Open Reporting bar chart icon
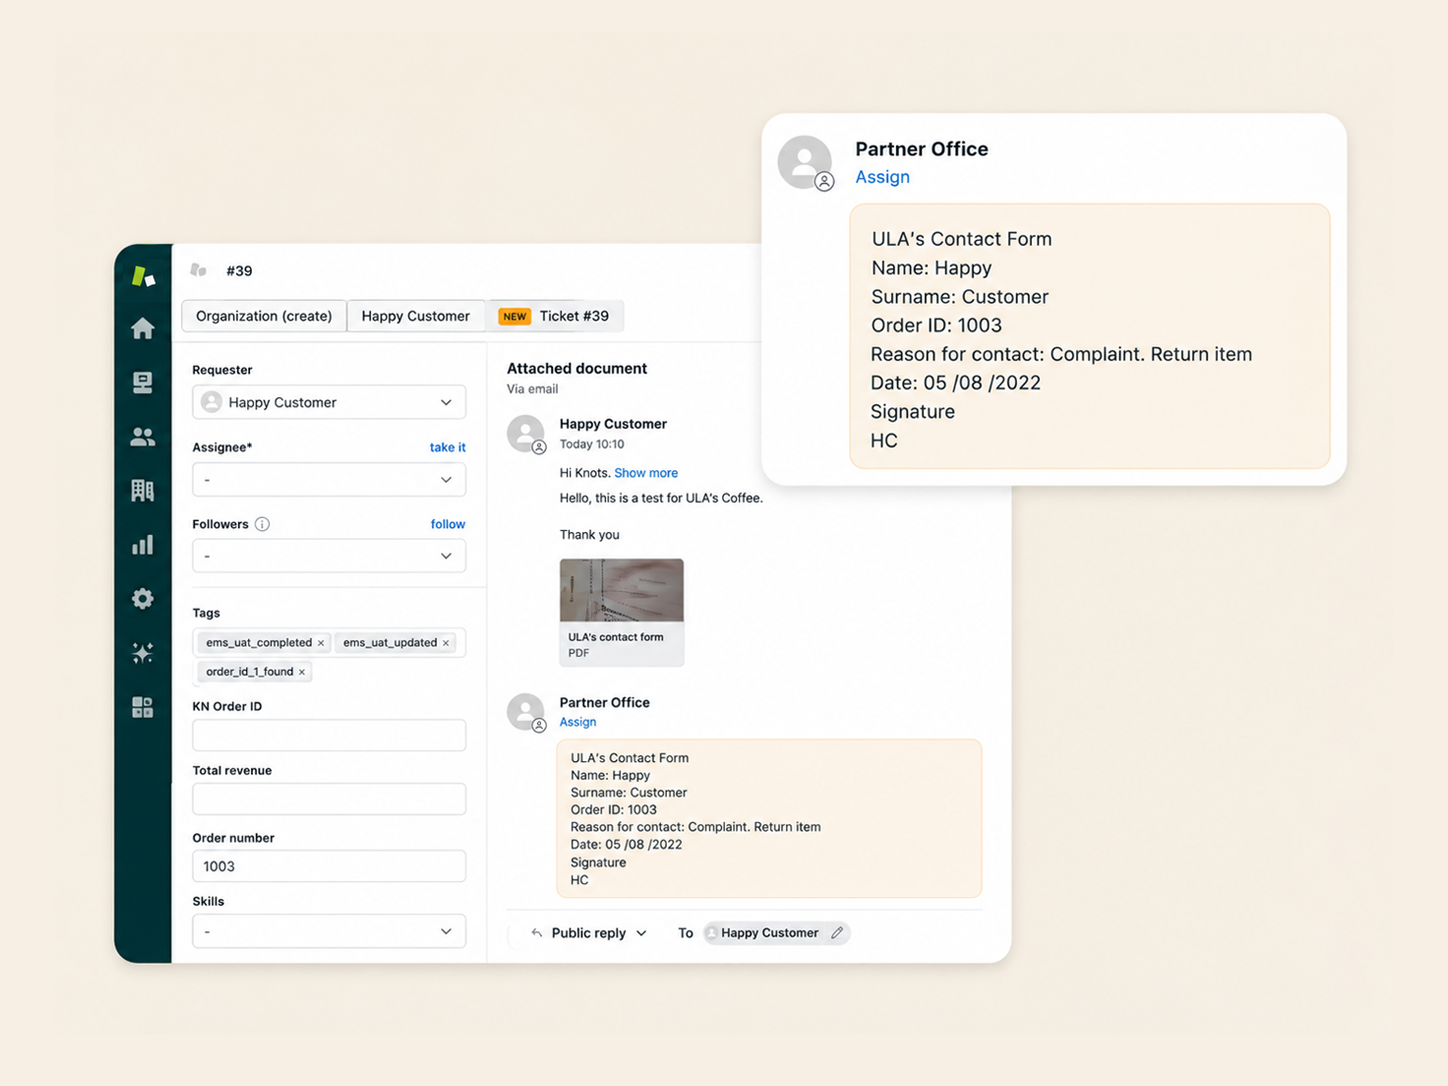The image size is (1448, 1086). pos(143,544)
